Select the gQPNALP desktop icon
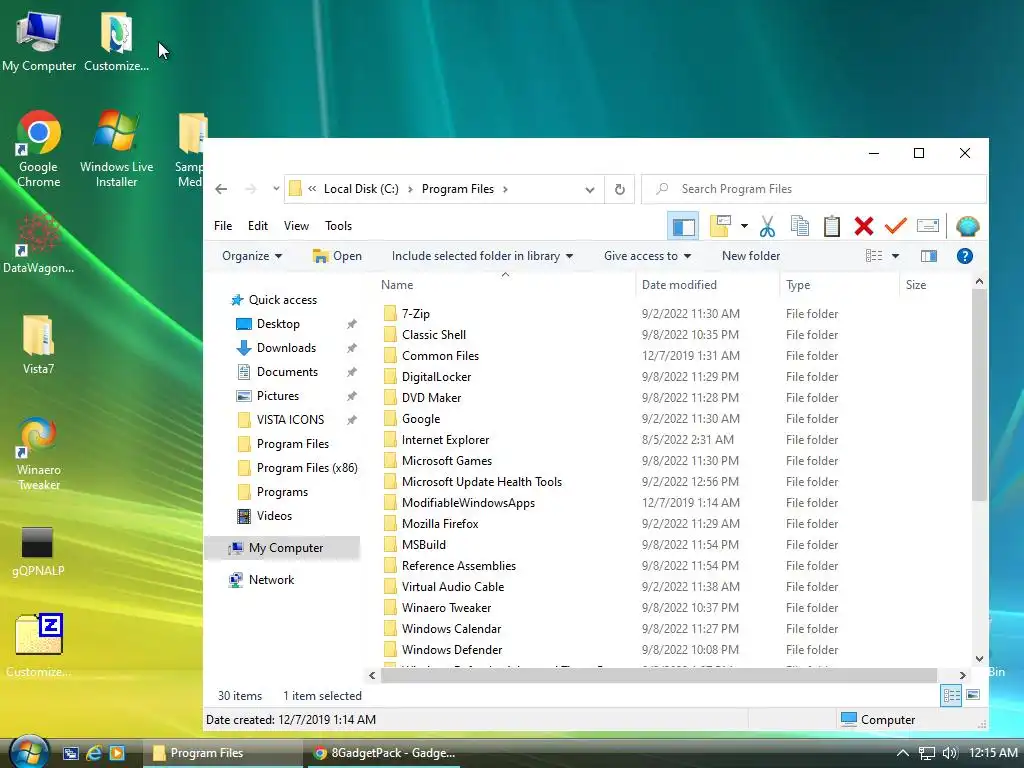1024x768 pixels. [x=38, y=552]
